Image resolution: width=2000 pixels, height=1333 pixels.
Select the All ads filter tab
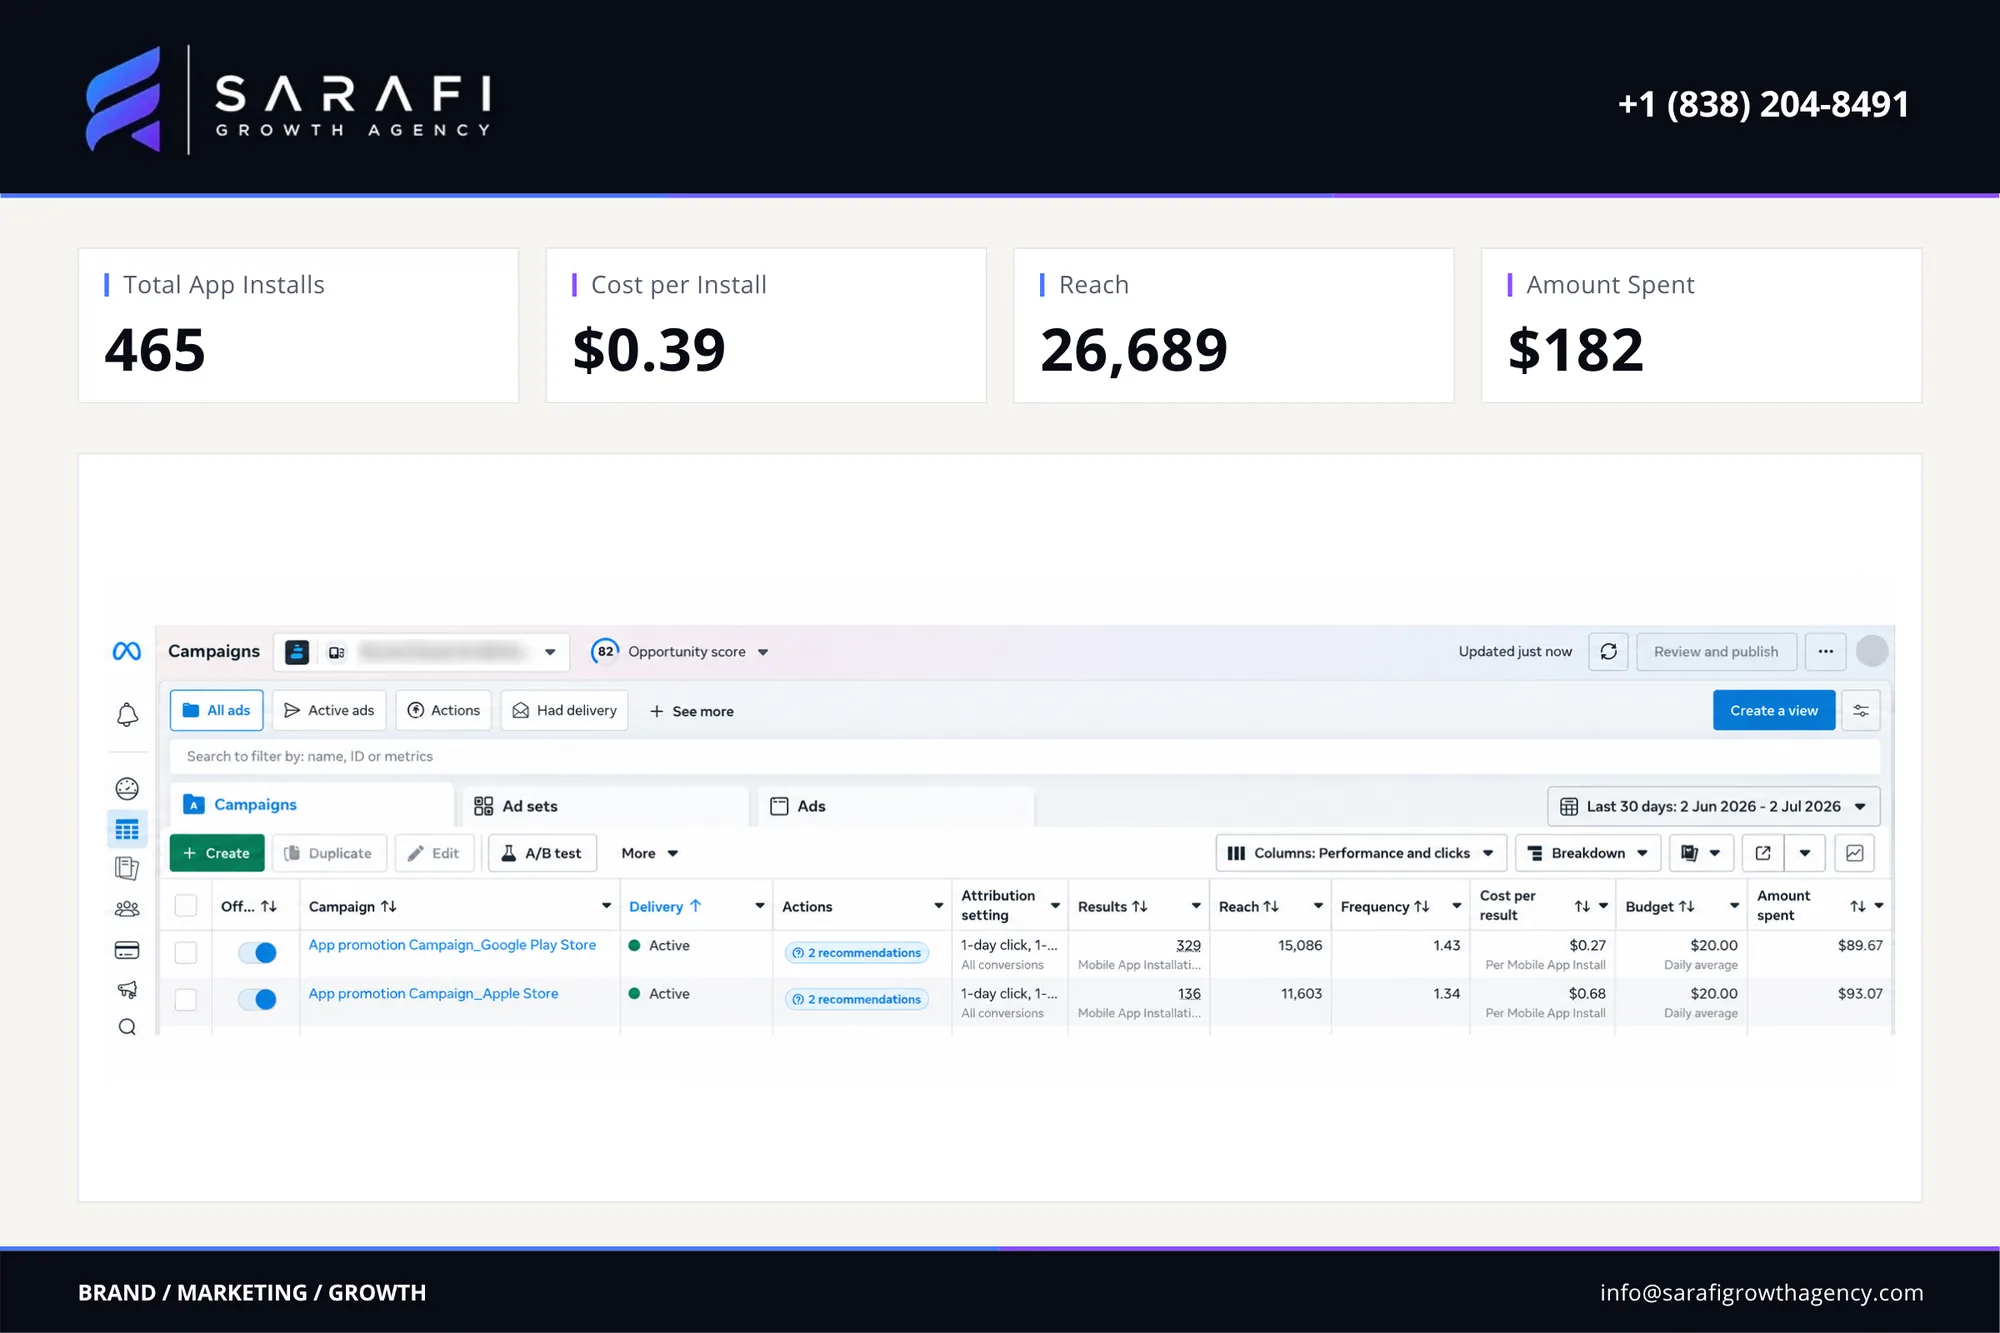pos(217,711)
